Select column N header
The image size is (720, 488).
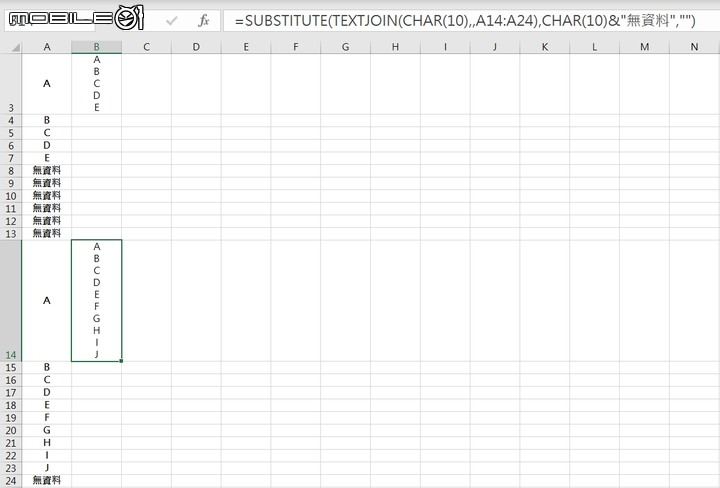[694, 47]
